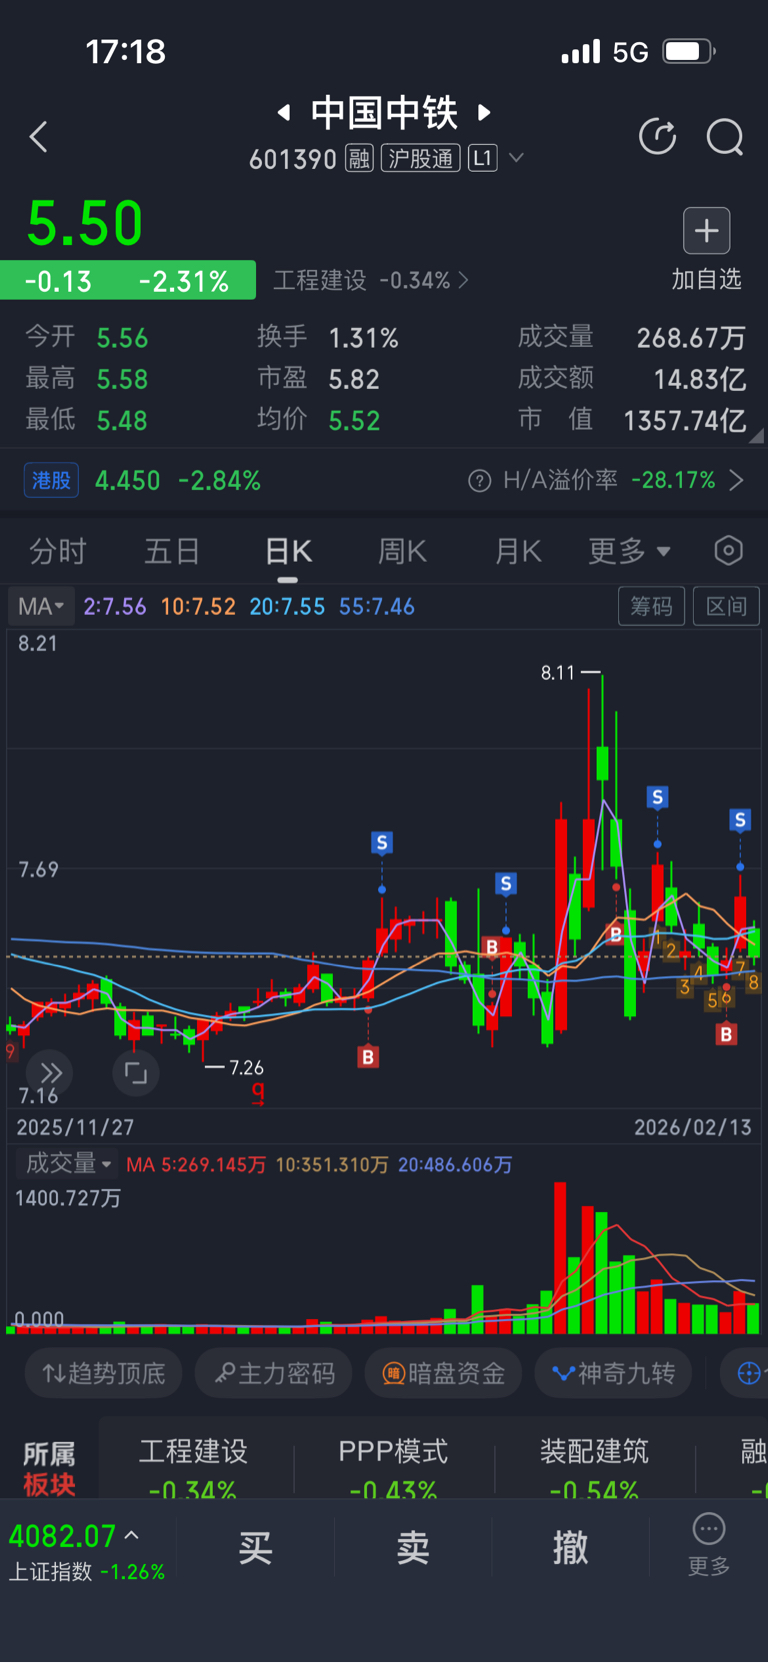The width and height of the screenshot is (768, 1663).
Task: Switch to next stock with right triangle
Action: 484,112
